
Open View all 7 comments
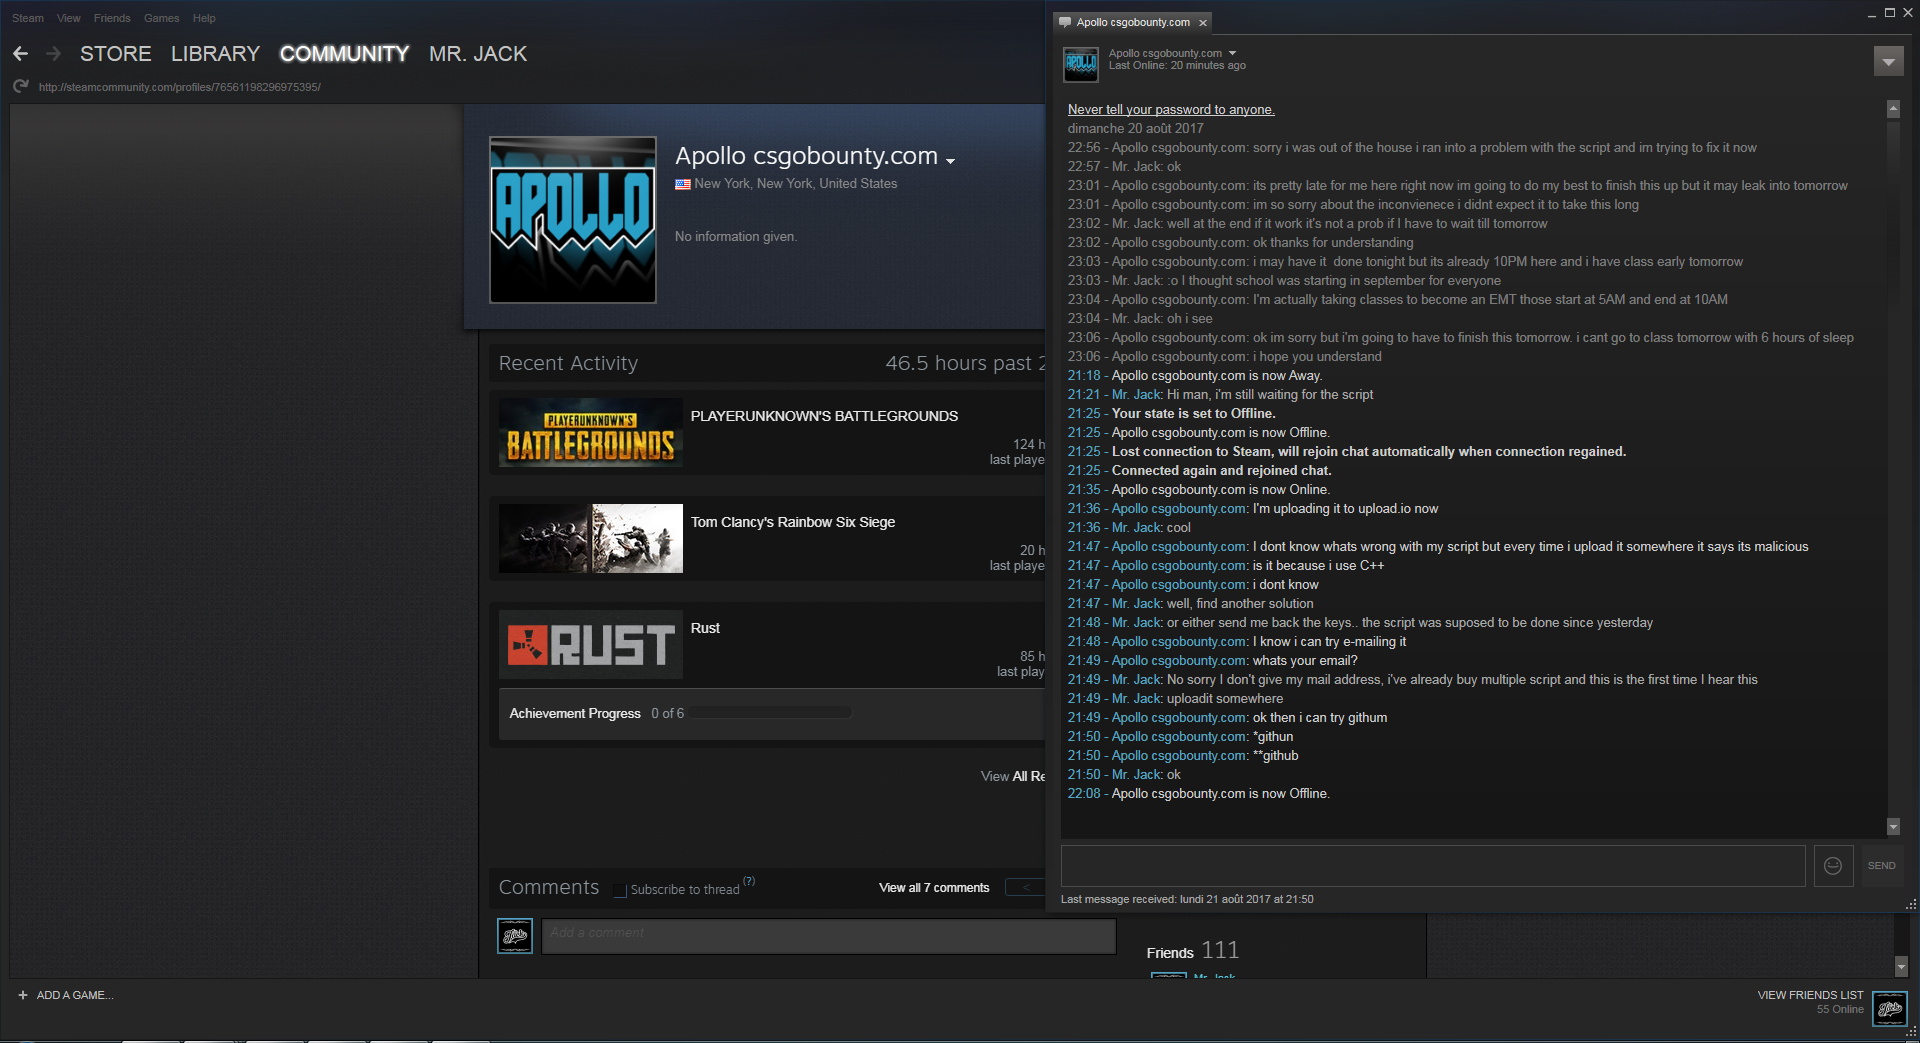point(934,888)
